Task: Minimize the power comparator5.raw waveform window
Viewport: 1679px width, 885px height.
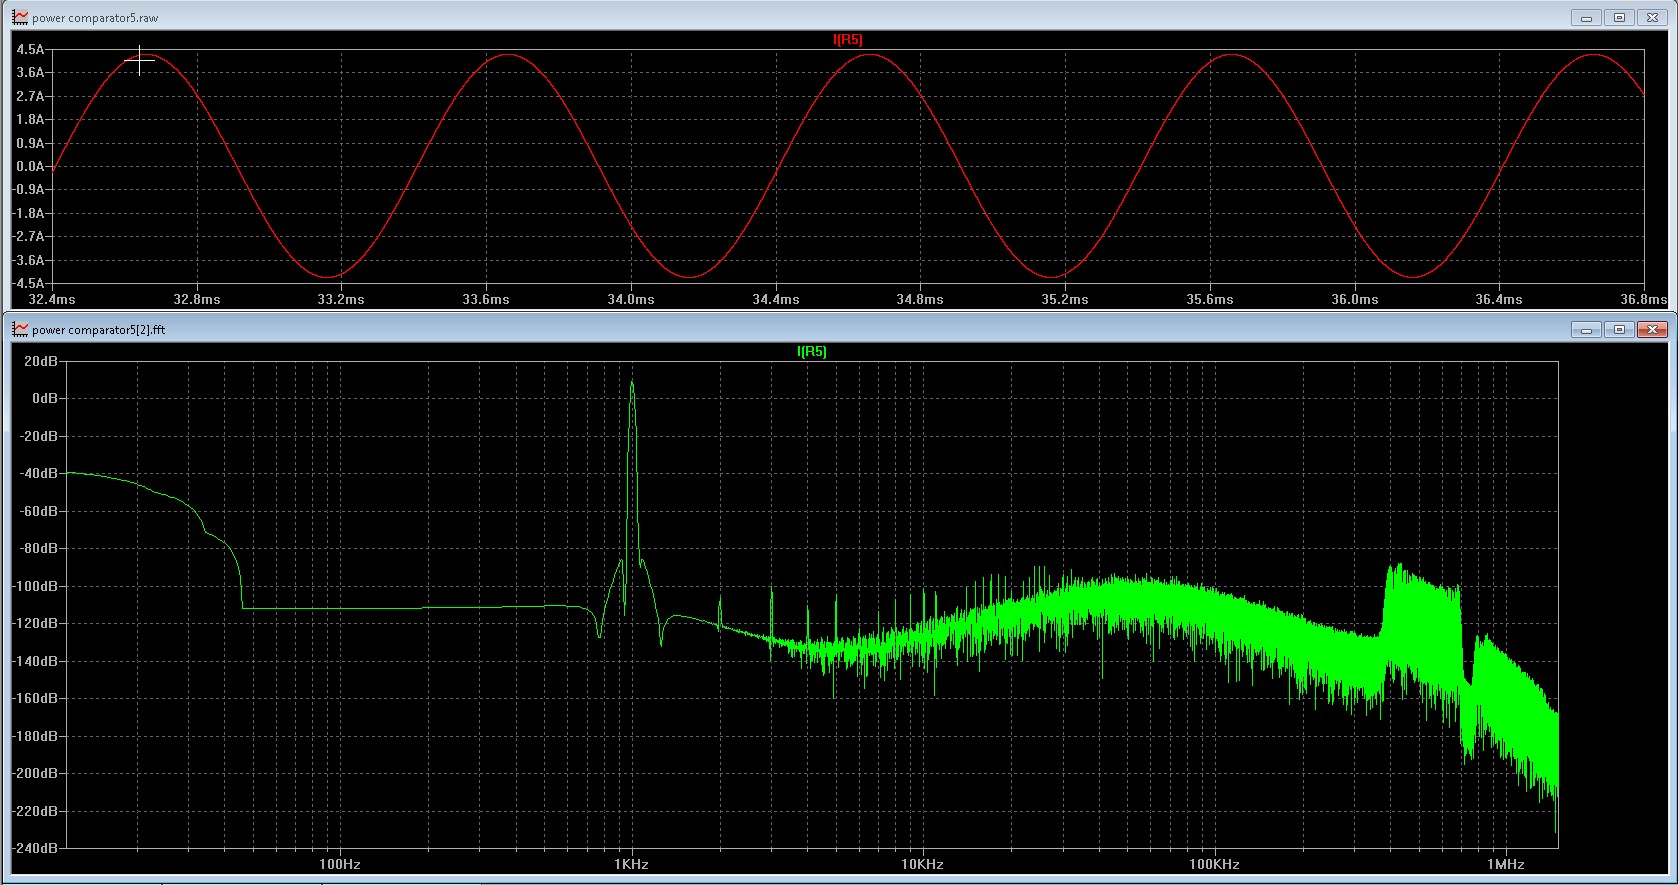Action: pos(1586,18)
